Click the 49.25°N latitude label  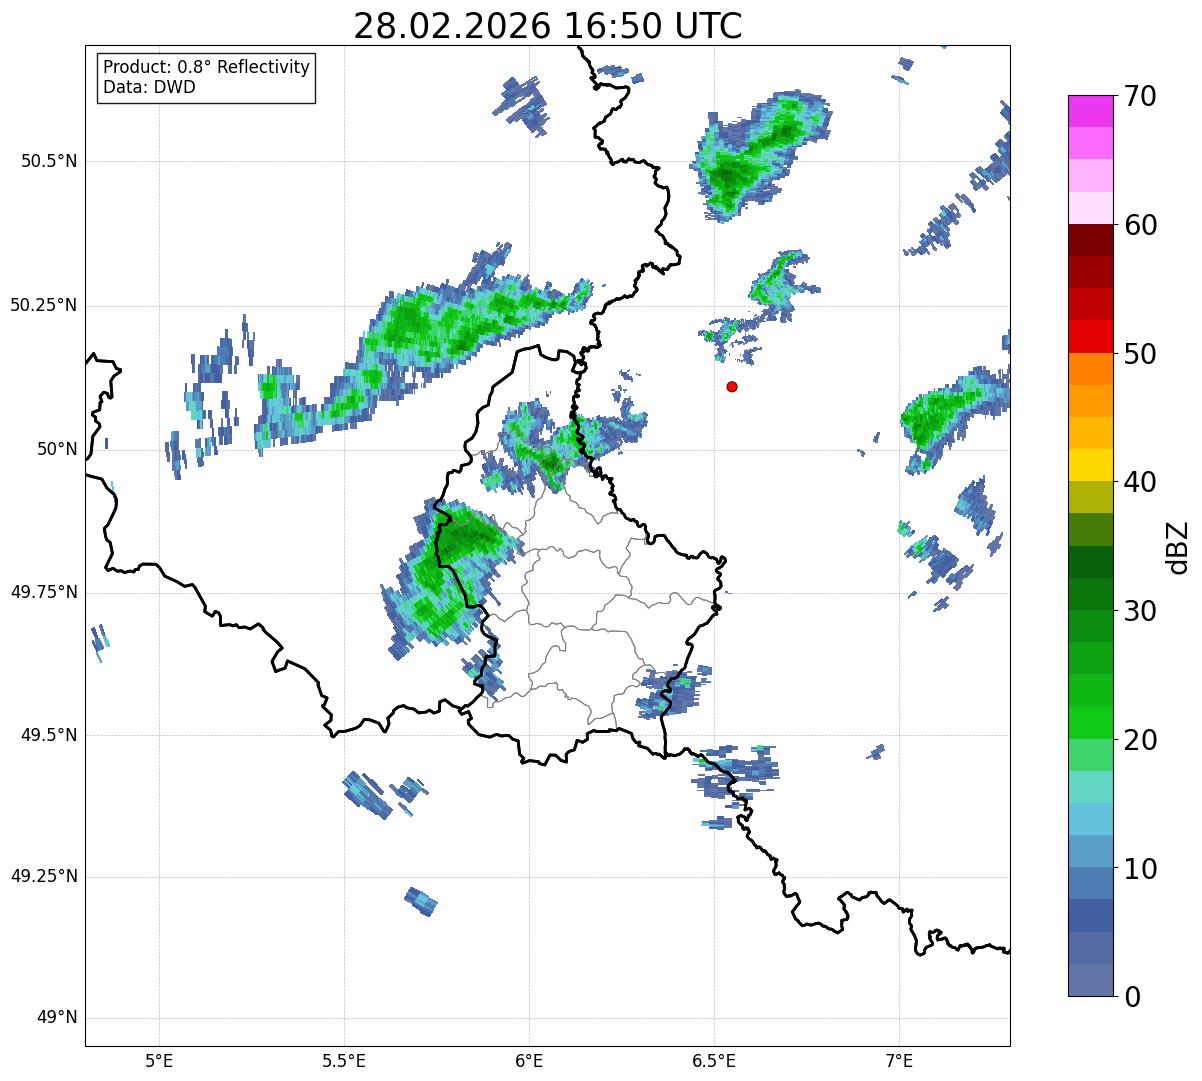[x=44, y=876]
